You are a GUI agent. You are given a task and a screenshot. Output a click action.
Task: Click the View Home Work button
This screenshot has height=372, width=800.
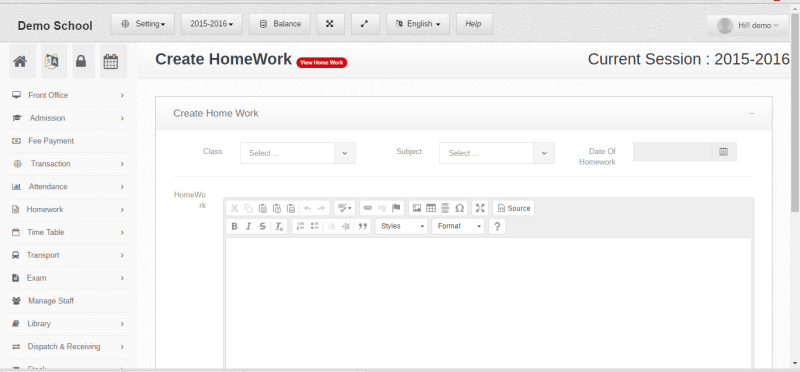pyautogui.click(x=321, y=62)
